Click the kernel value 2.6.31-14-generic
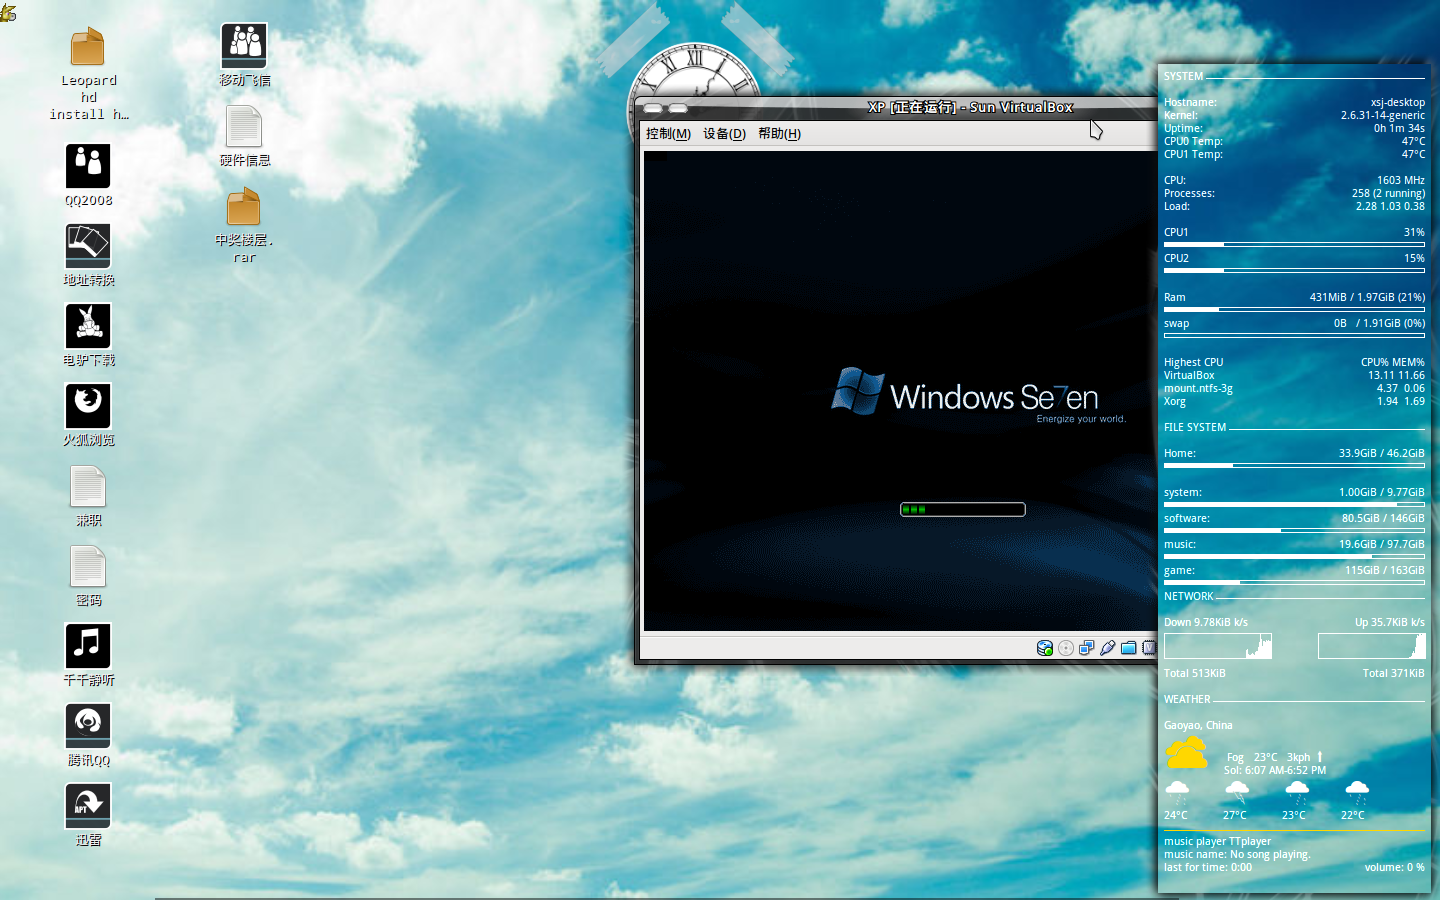This screenshot has width=1440, height=900. tap(1383, 115)
